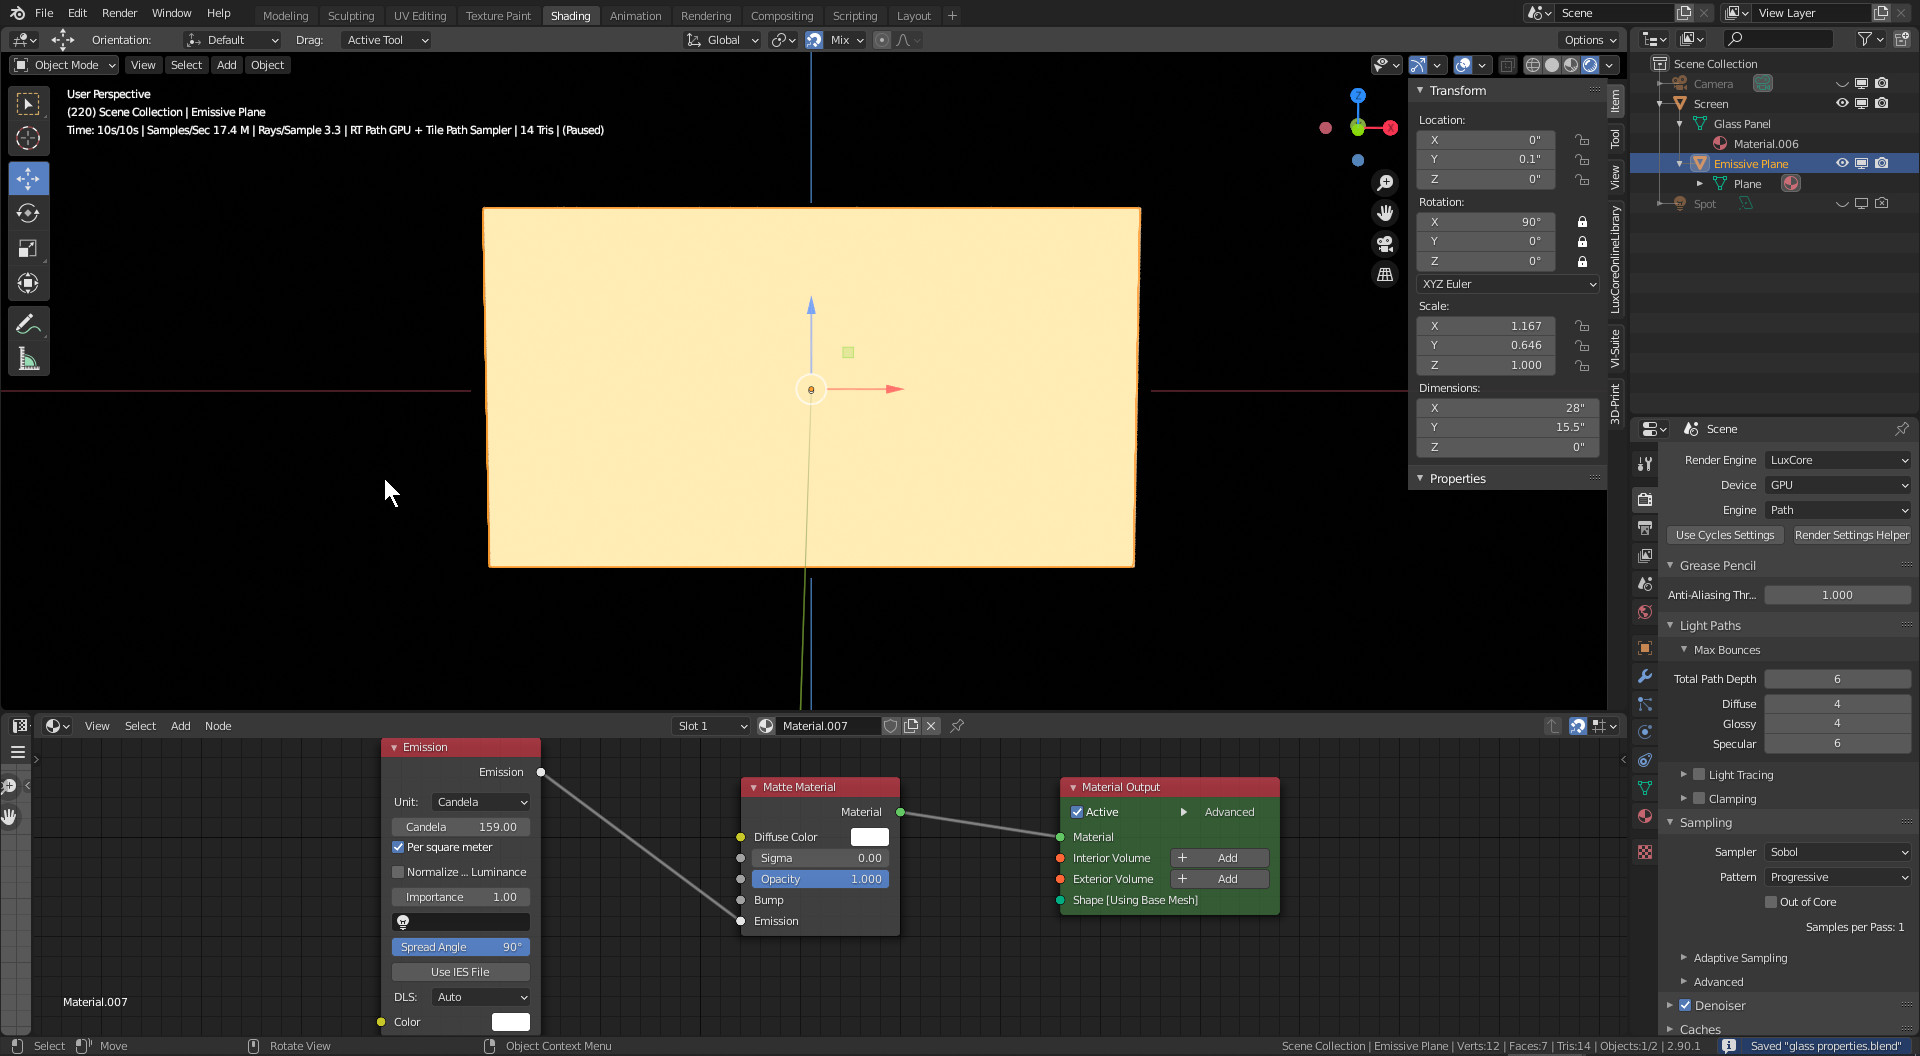This screenshot has height=1056, width=1920.
Task: Click the toggle camera view icon
Action: [x=1385, y=243]
